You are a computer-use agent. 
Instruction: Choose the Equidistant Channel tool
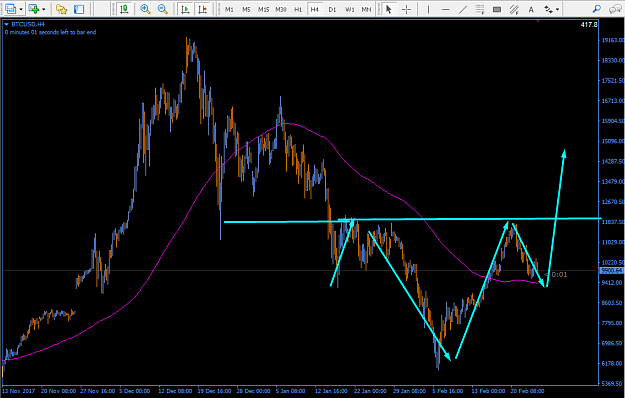point(514,9)
